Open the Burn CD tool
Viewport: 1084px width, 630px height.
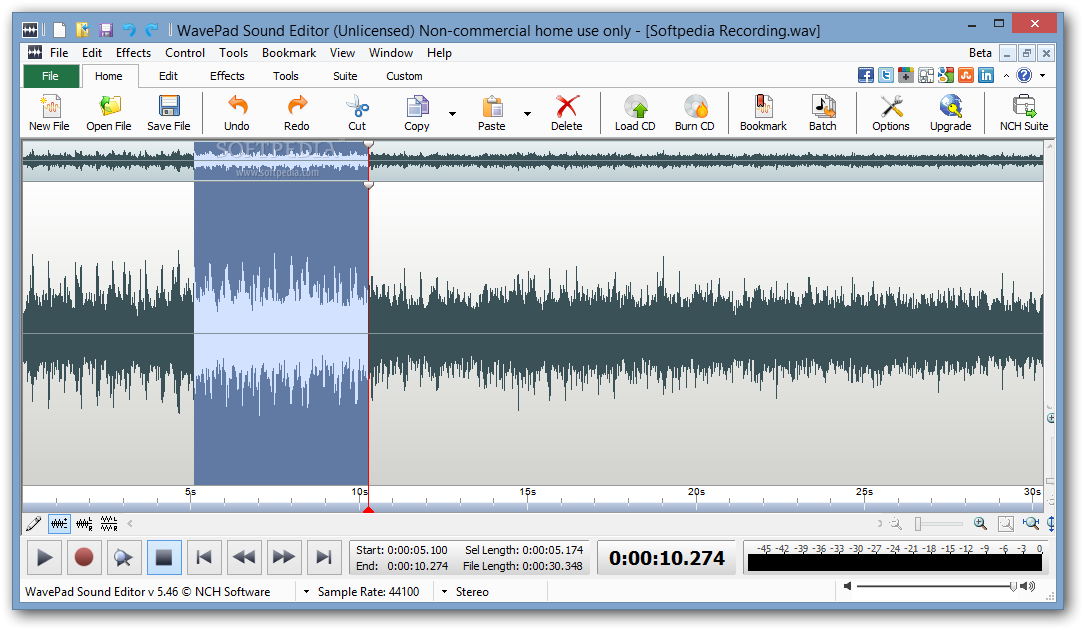pos(695,113)
